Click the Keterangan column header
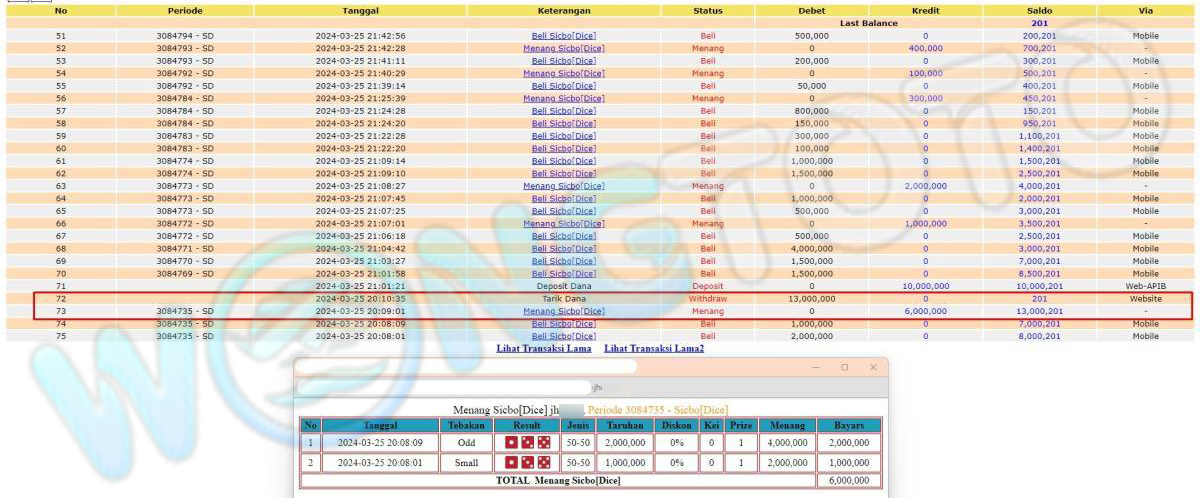Image resolution: width=1200 pixels, height=498 pixels. [x=563, y=10]
